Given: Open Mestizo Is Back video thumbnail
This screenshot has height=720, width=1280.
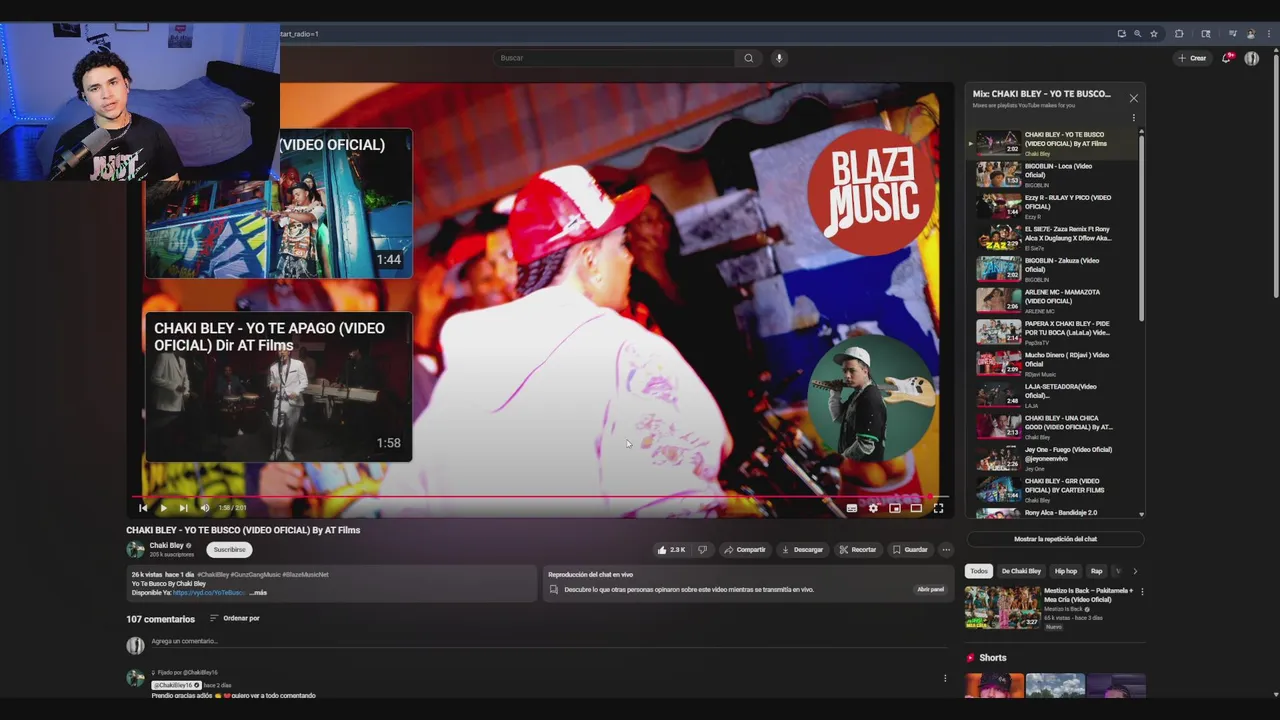Looking at the screenshot, I should pos(1002,607).
